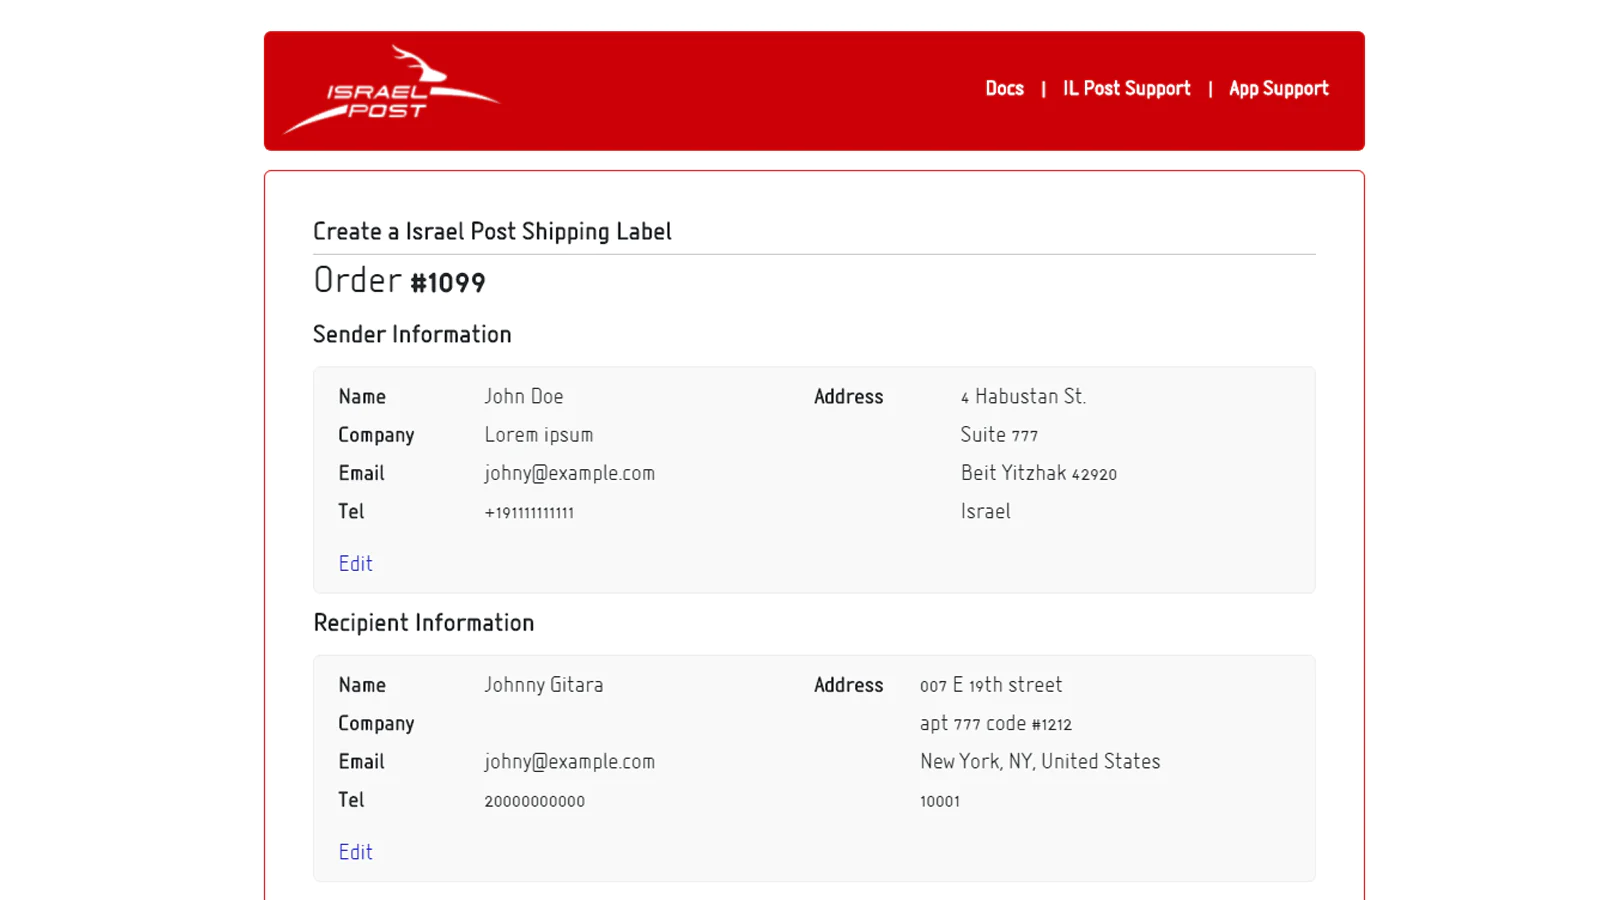
Task: Click recipient phone number 20000000000
Action: [534, 801]
